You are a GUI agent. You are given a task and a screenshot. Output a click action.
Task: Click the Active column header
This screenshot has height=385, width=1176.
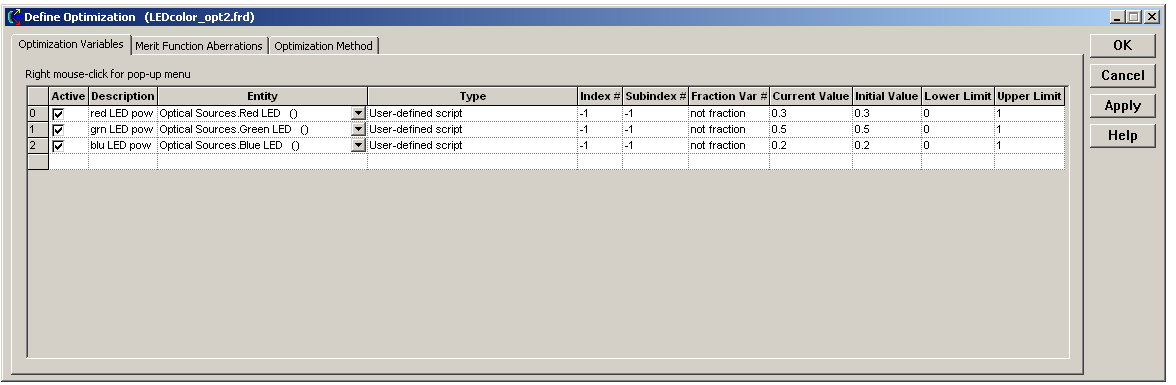(x=68, y=96)
